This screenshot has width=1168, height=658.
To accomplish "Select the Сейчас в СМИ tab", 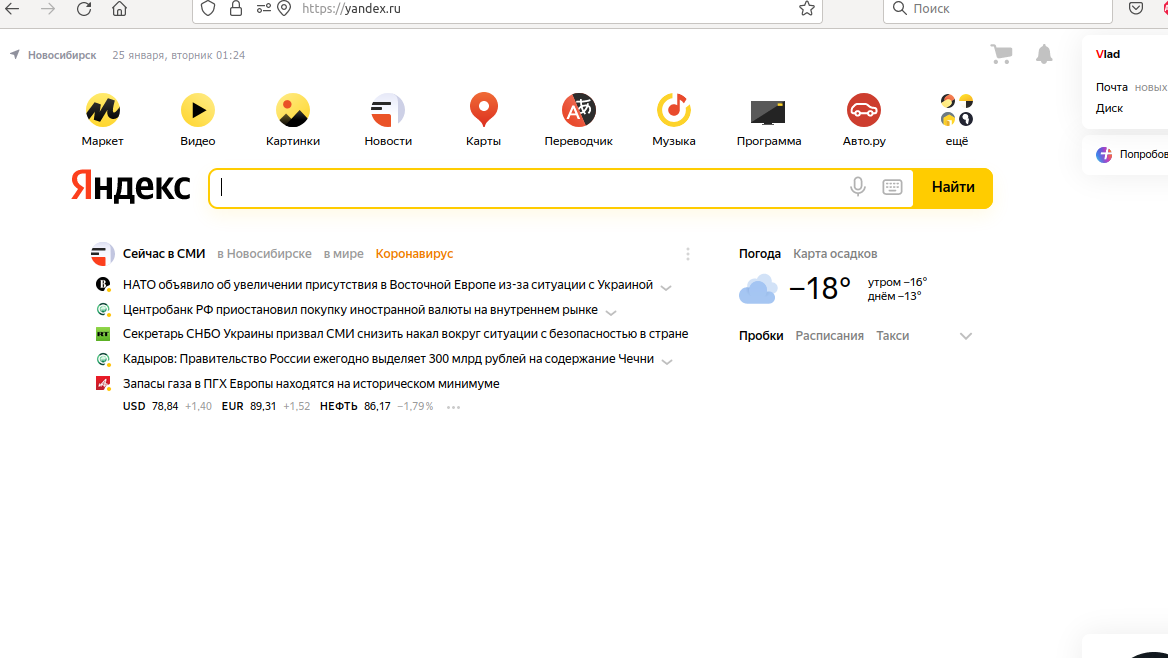I will [164, 254].
